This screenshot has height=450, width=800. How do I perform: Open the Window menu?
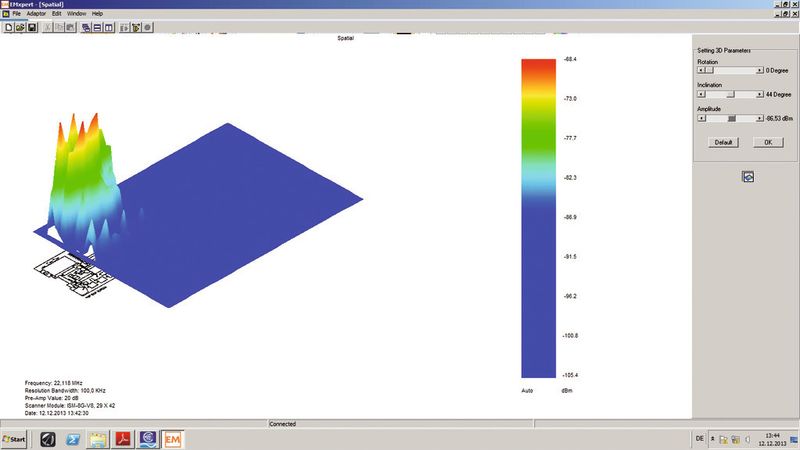(77, 14)
